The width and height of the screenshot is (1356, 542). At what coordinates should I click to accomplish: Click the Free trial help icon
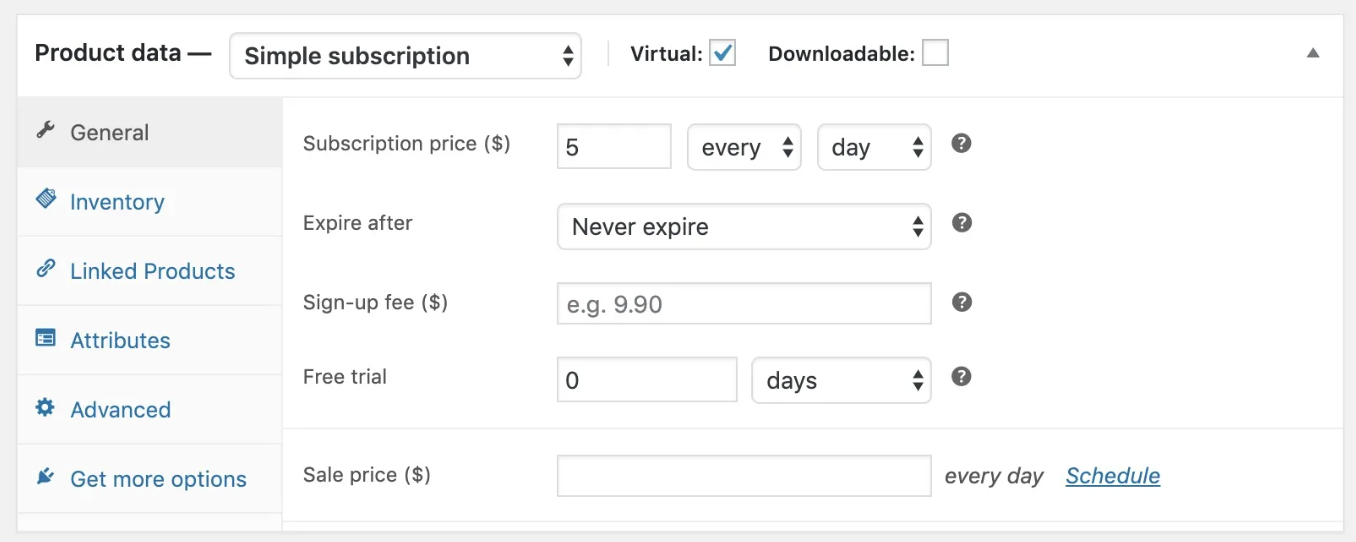click(x=961, y=377)
